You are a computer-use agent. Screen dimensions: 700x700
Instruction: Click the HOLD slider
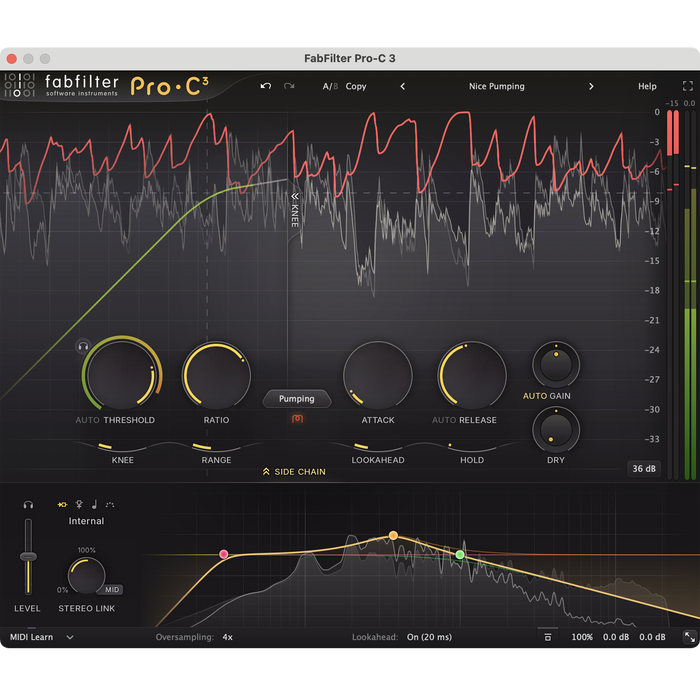472,447
